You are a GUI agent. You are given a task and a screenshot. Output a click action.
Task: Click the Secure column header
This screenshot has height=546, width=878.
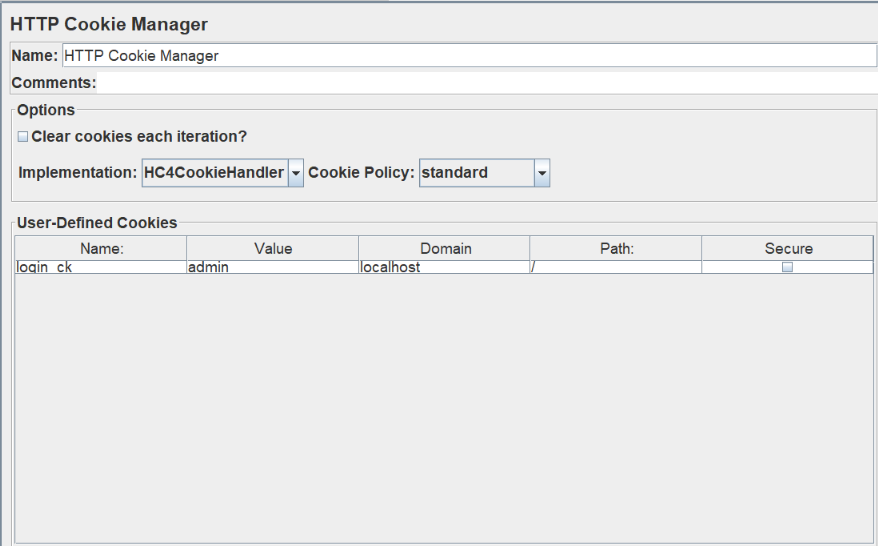[787, 248]
